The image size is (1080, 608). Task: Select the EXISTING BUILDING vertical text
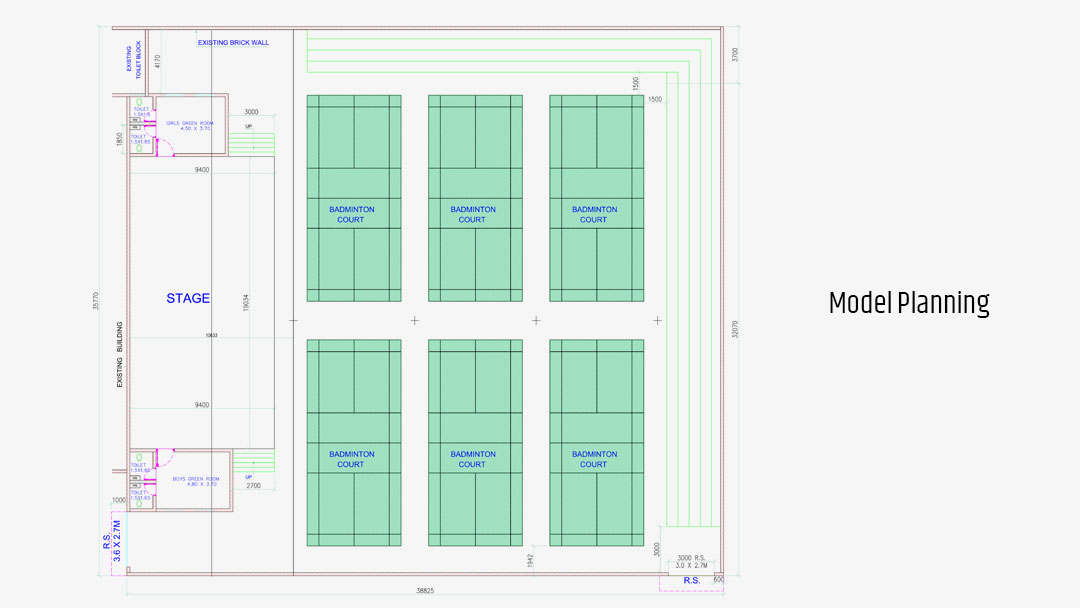120,354
